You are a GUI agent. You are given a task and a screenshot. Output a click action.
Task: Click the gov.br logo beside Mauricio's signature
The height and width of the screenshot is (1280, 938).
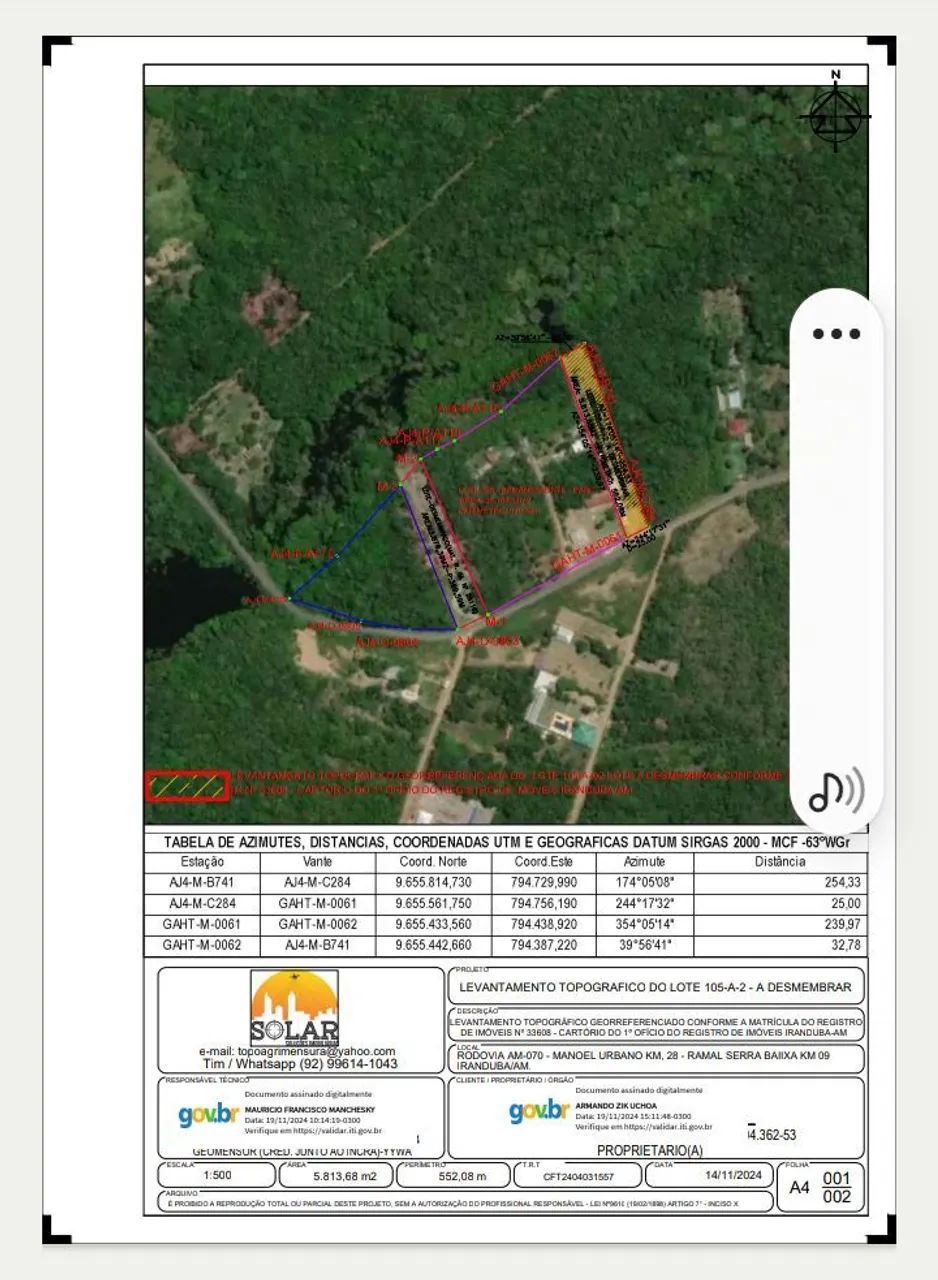[x=209, y=1115]
